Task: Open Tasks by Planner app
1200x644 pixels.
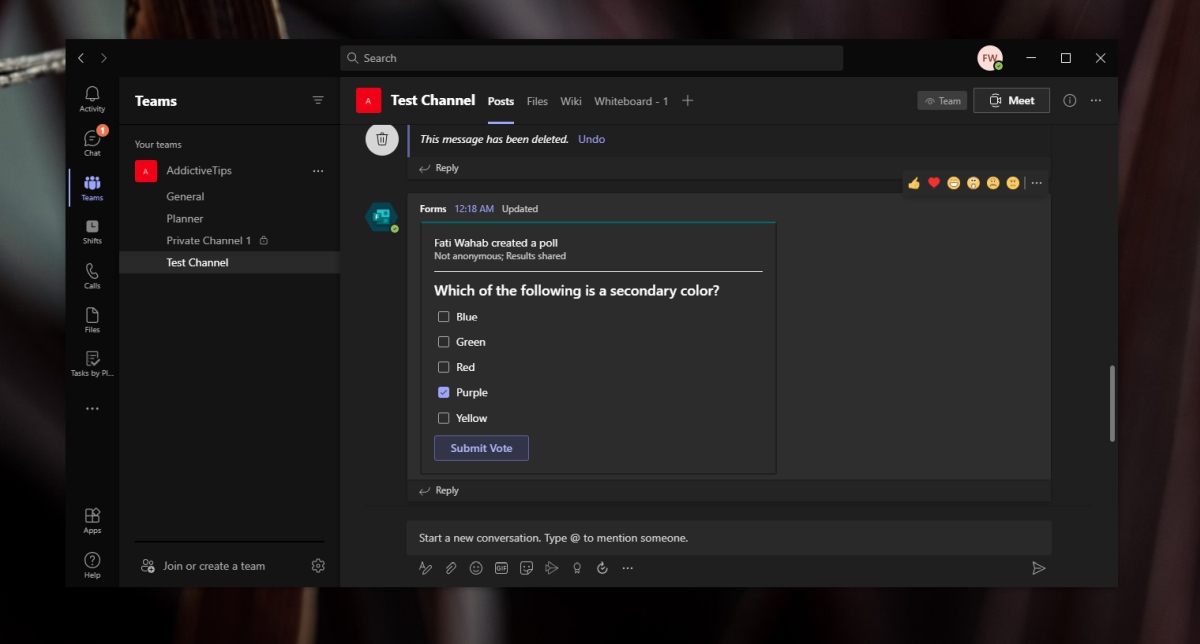Action: [92, 363]
